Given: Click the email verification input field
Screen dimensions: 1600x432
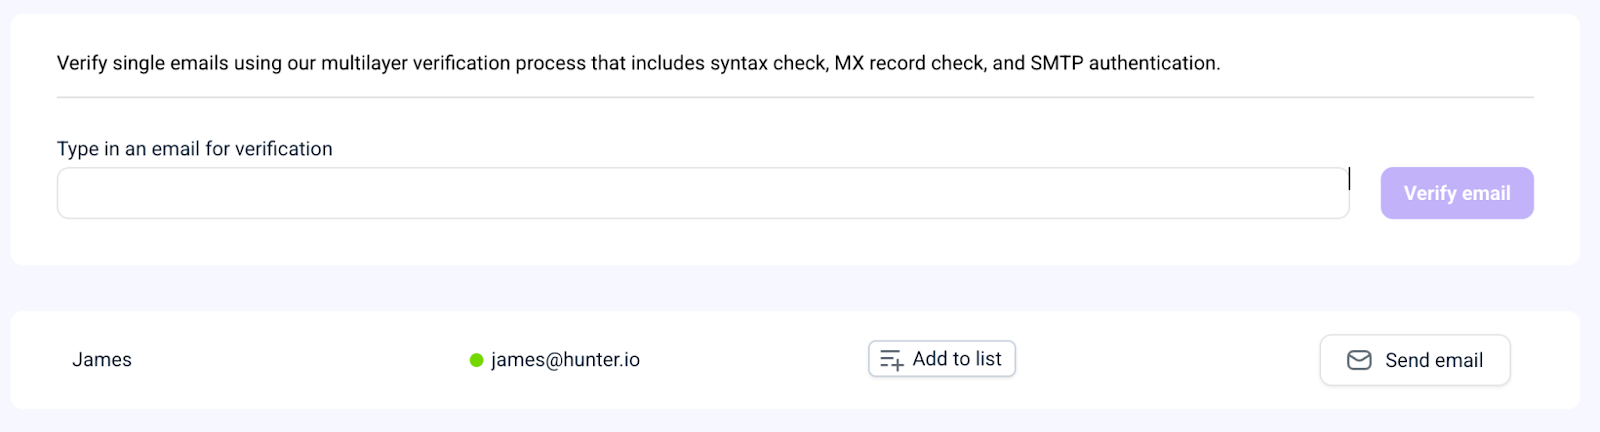Looking at the screenshot, I should 702,193.
